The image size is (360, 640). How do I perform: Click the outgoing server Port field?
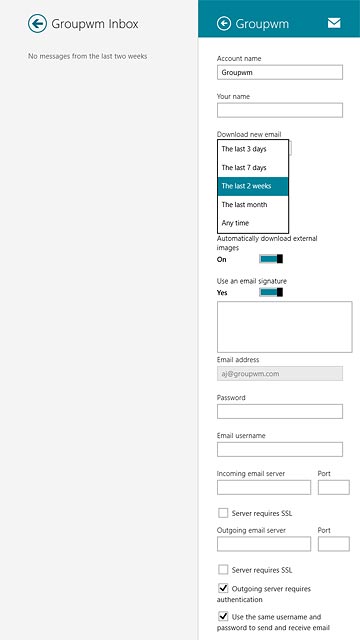pos(333,544)
